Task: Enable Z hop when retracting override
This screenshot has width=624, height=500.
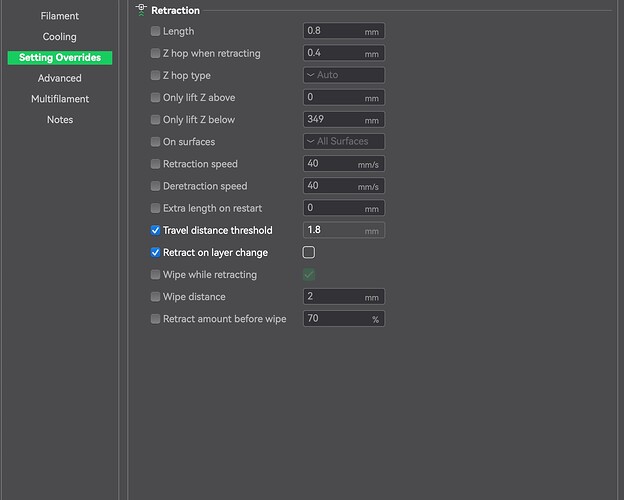Action: [x=155, y=53]
